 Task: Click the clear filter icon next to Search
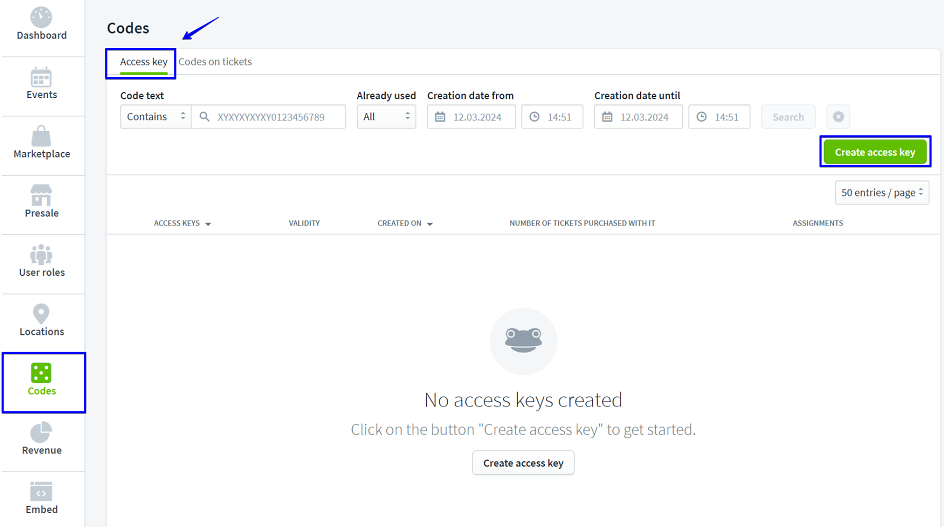point(838,117)
